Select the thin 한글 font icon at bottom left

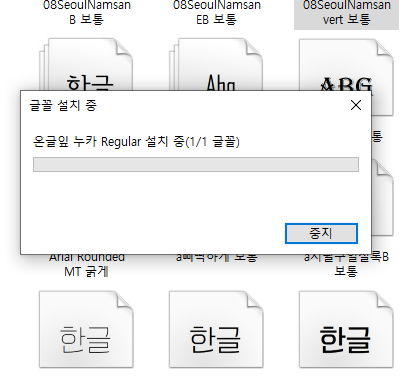[x=86, y=329]
